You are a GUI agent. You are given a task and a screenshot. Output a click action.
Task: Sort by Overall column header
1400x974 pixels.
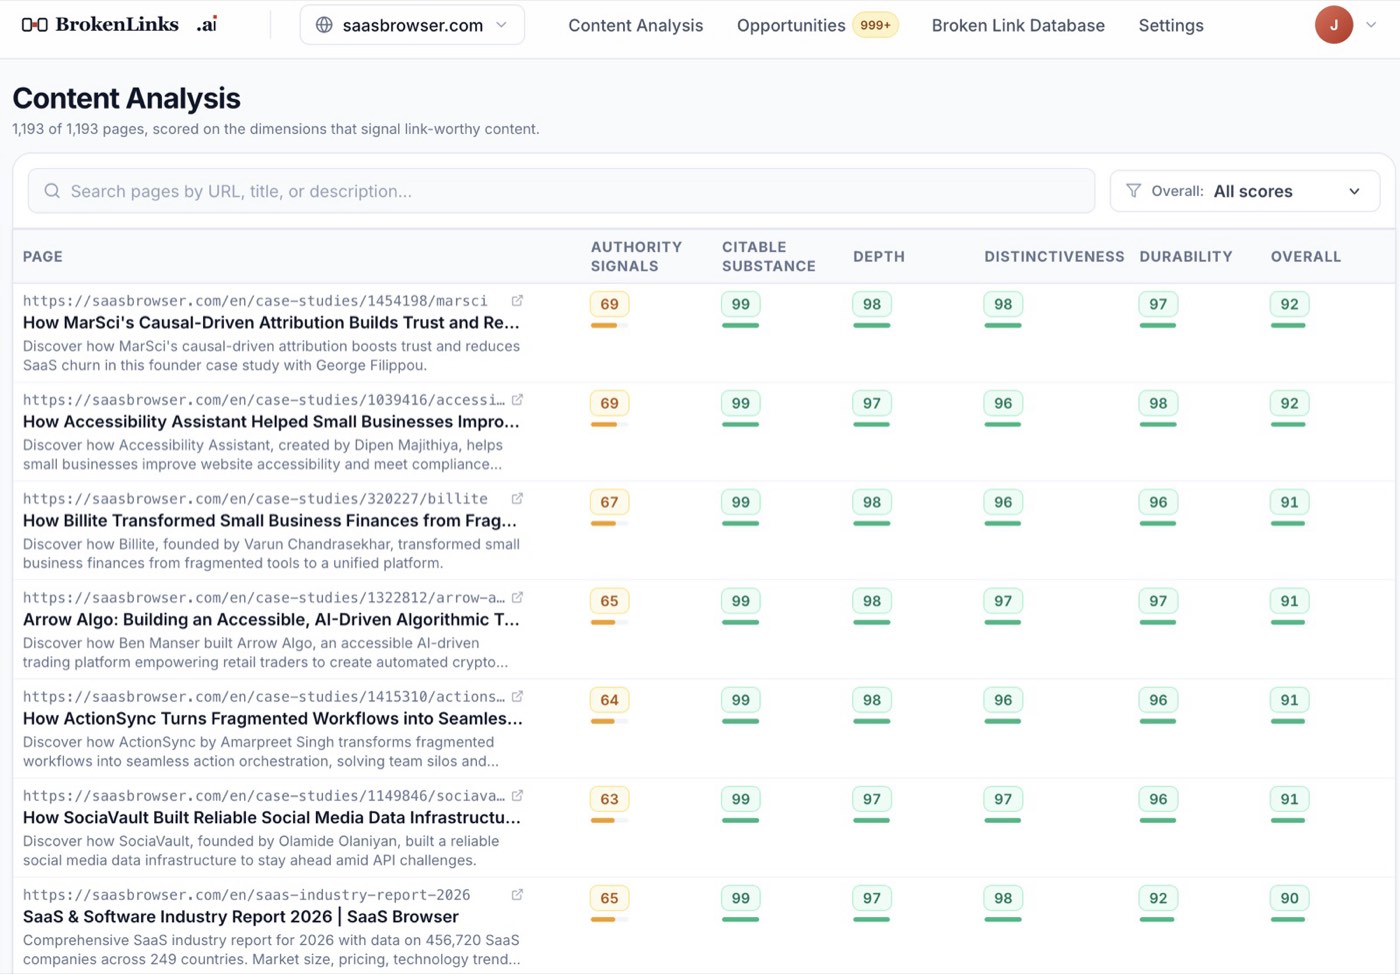click(x=1305, y=257)
